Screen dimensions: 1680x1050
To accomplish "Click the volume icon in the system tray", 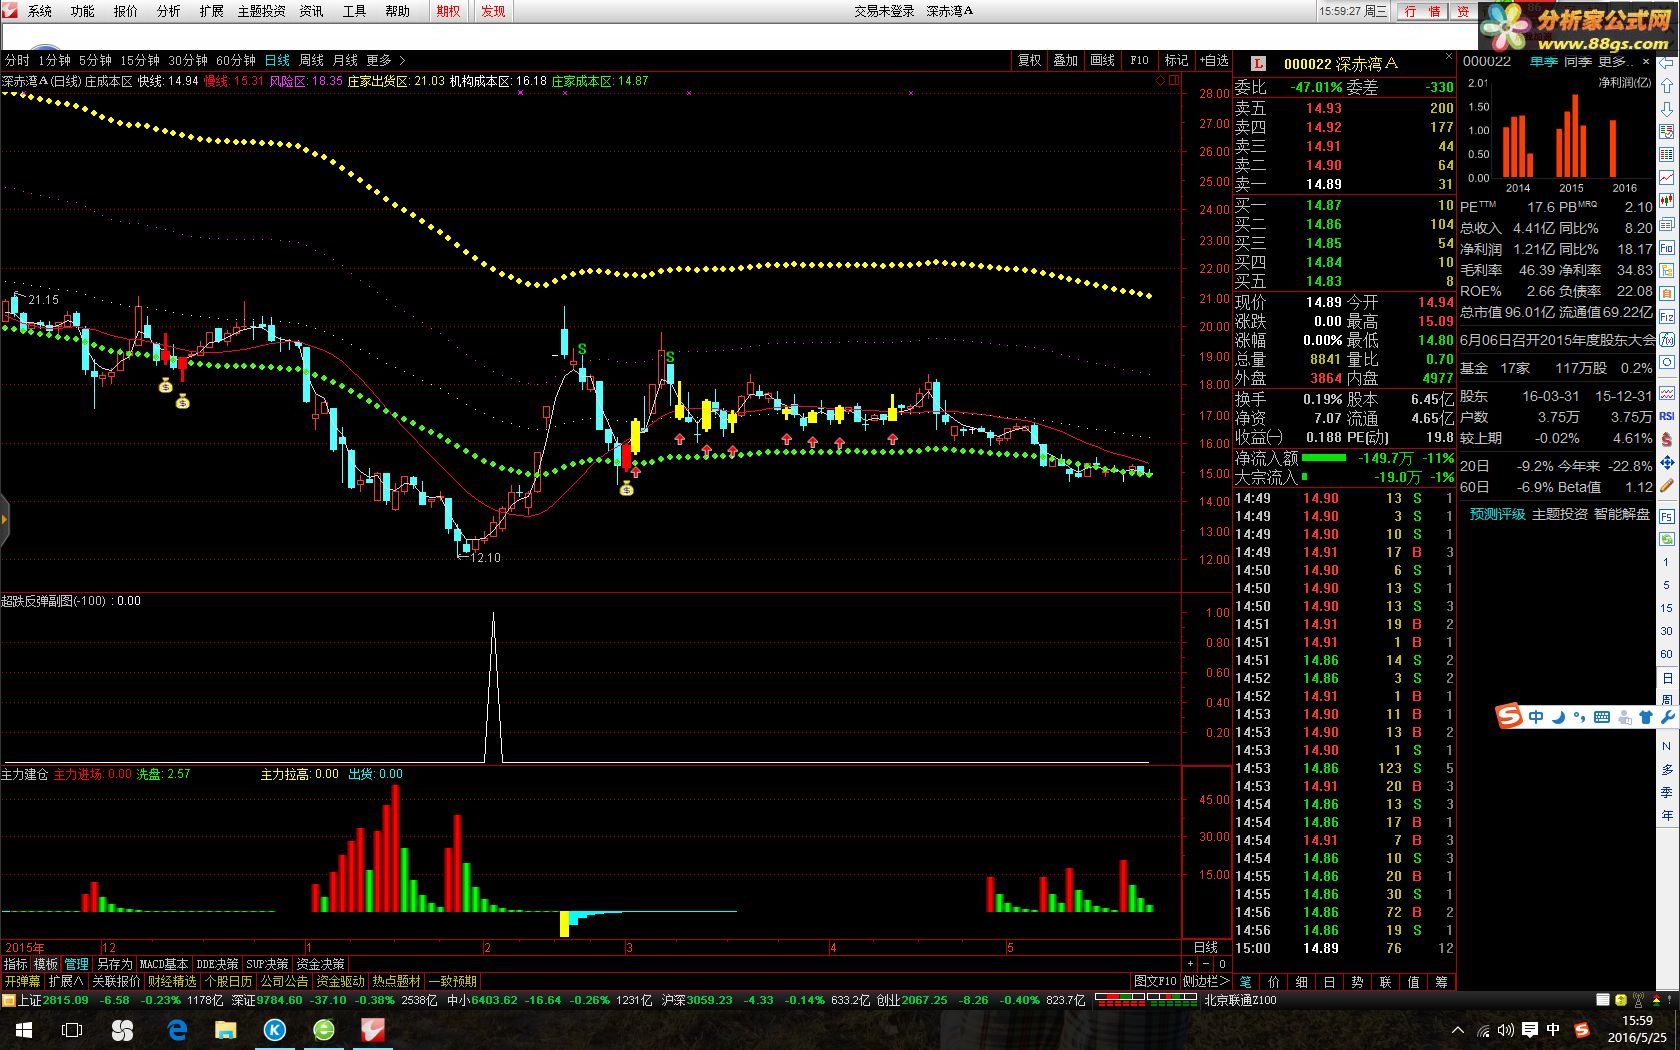I will pos(1506,1030).
